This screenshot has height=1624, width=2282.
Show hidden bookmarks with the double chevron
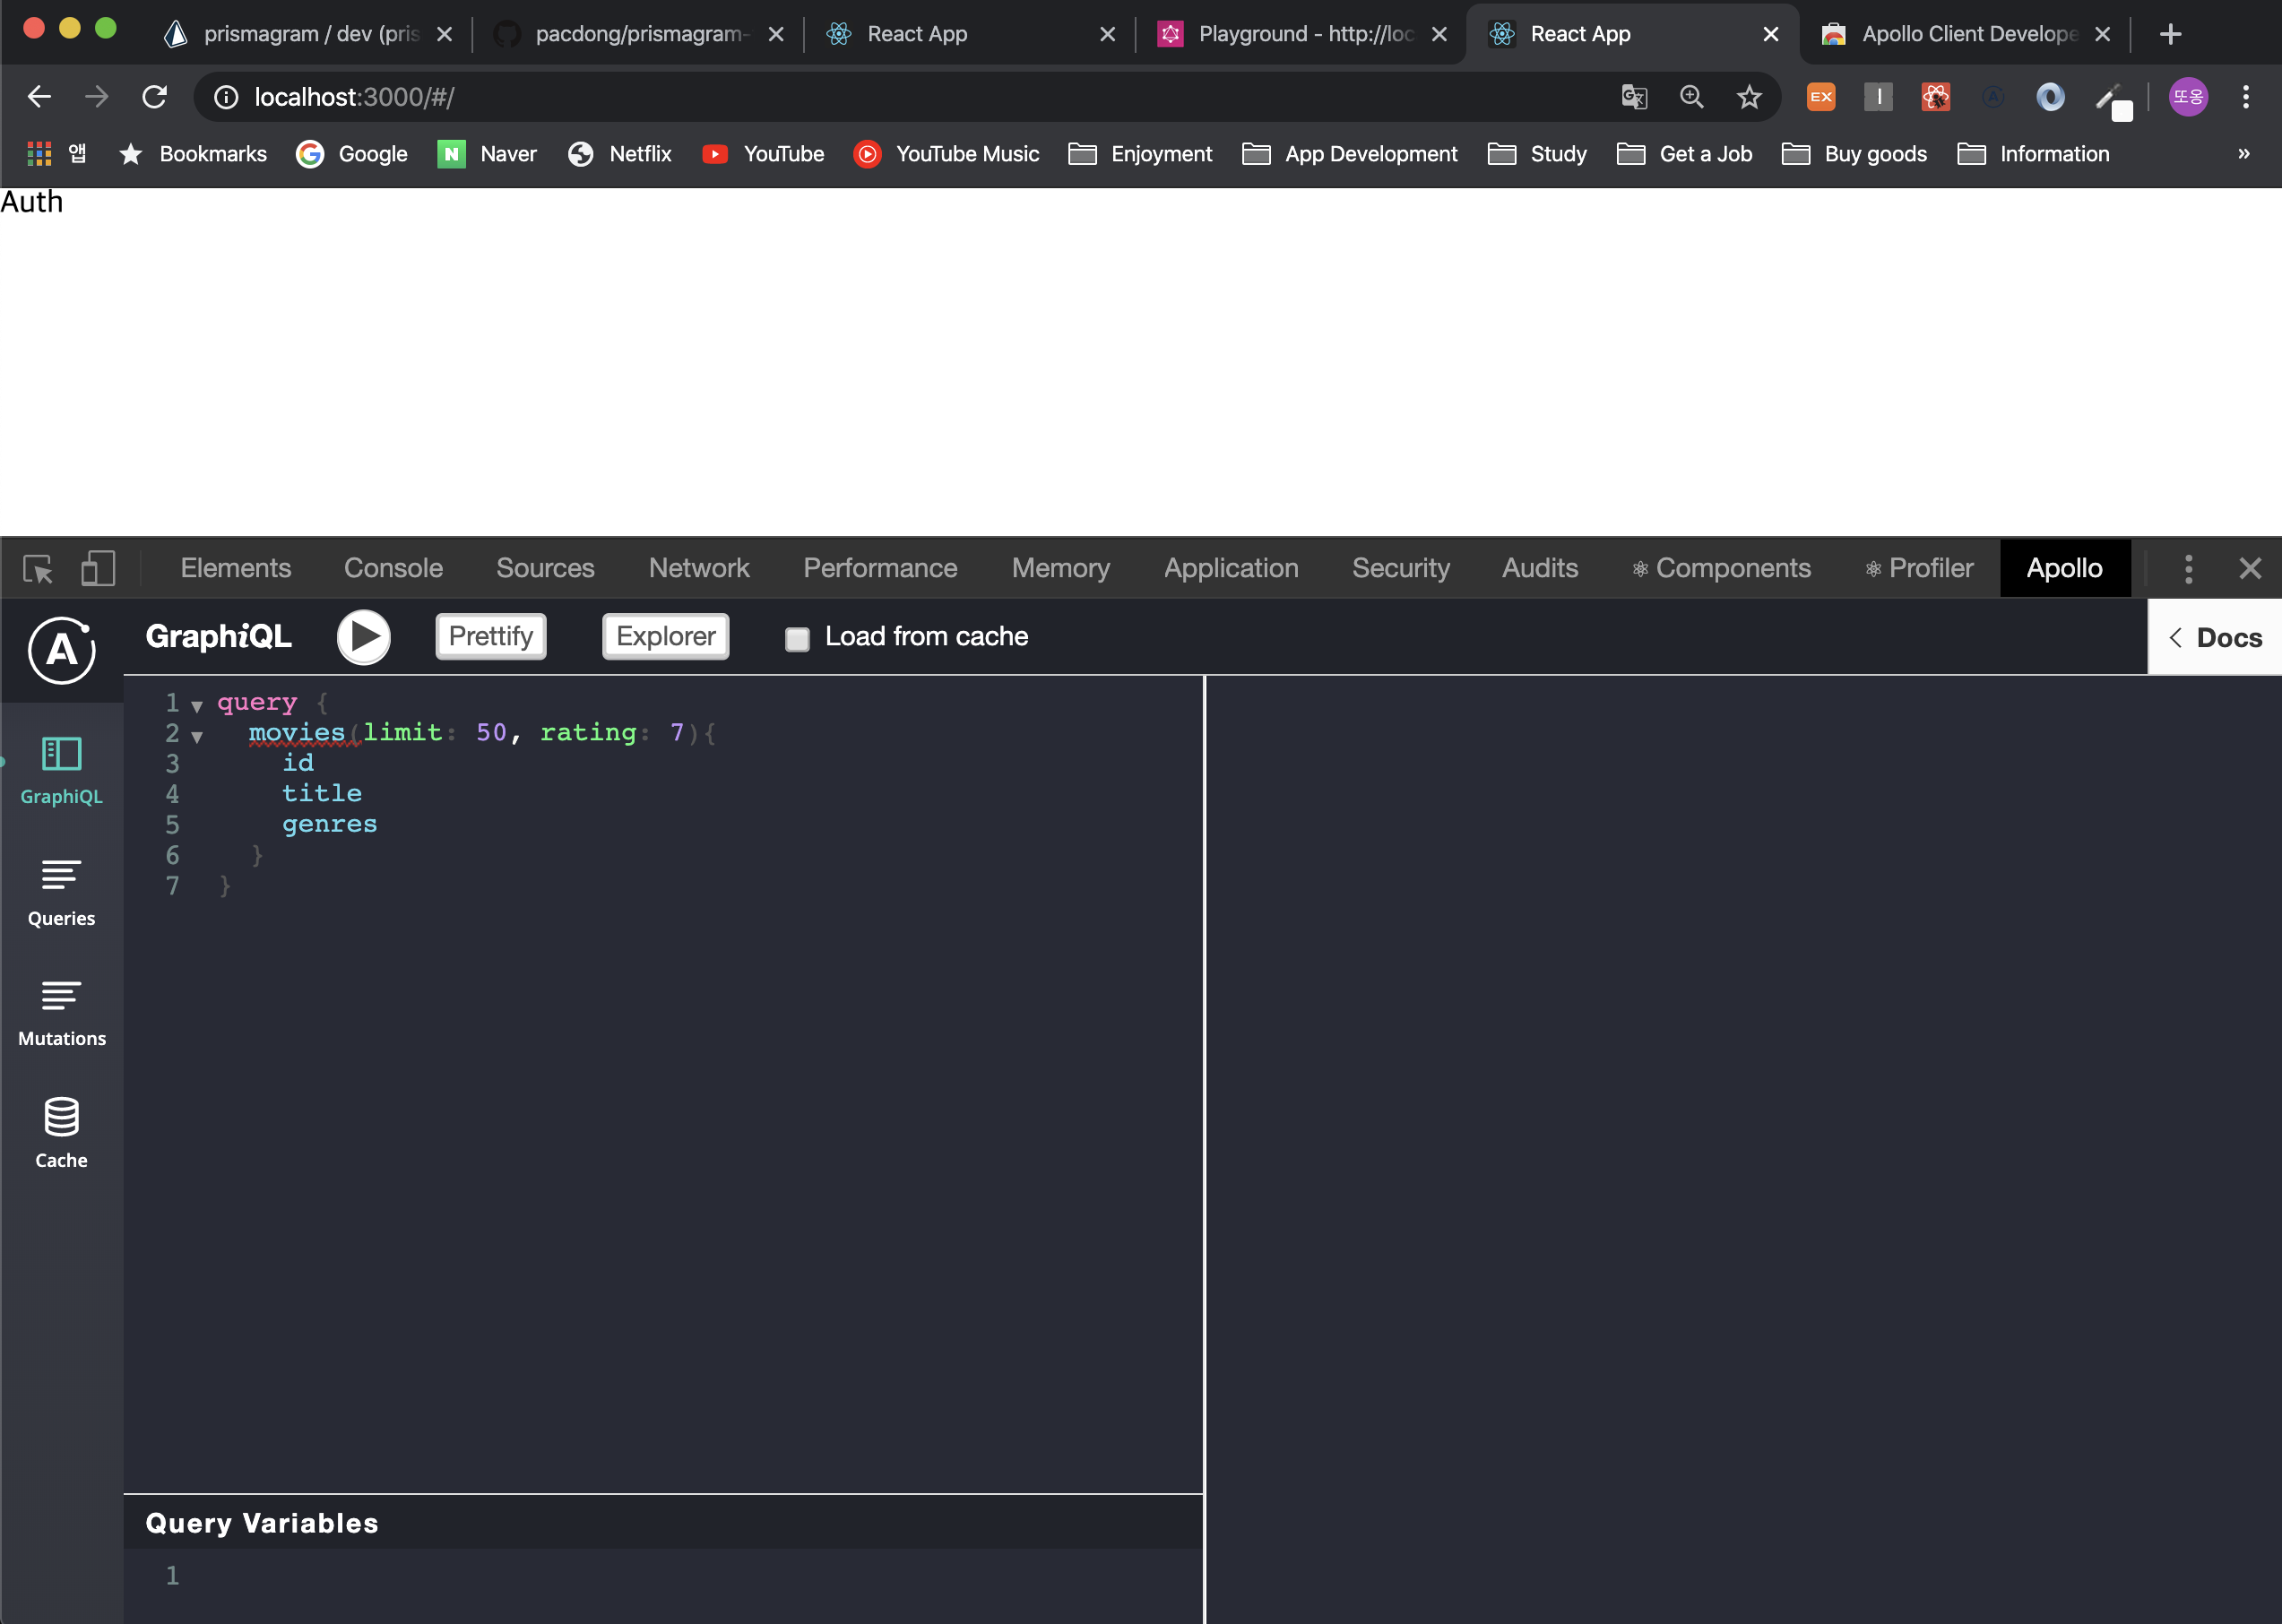click(x=2244, y=154)
